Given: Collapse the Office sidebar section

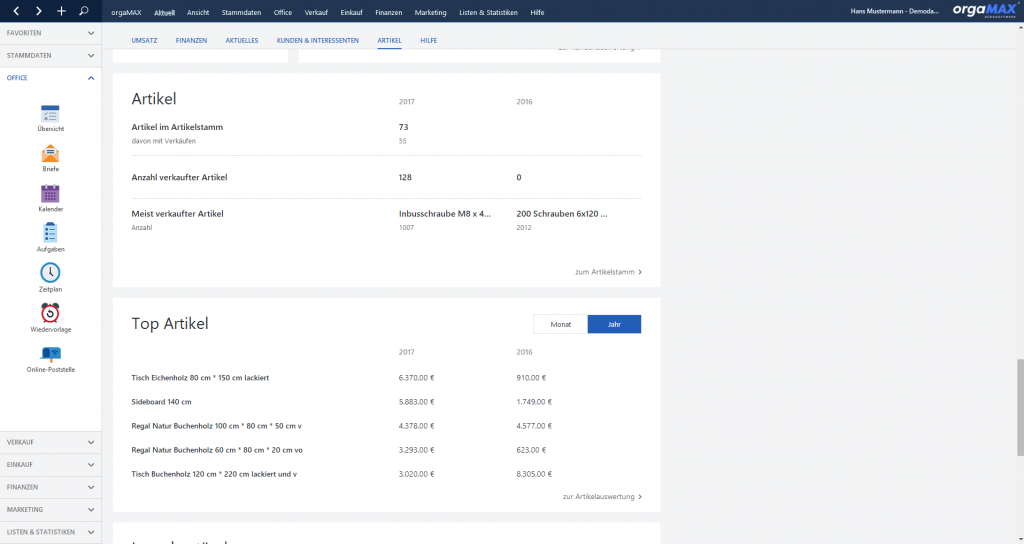Looking at the screenshot, I should [x=50, y=78].
